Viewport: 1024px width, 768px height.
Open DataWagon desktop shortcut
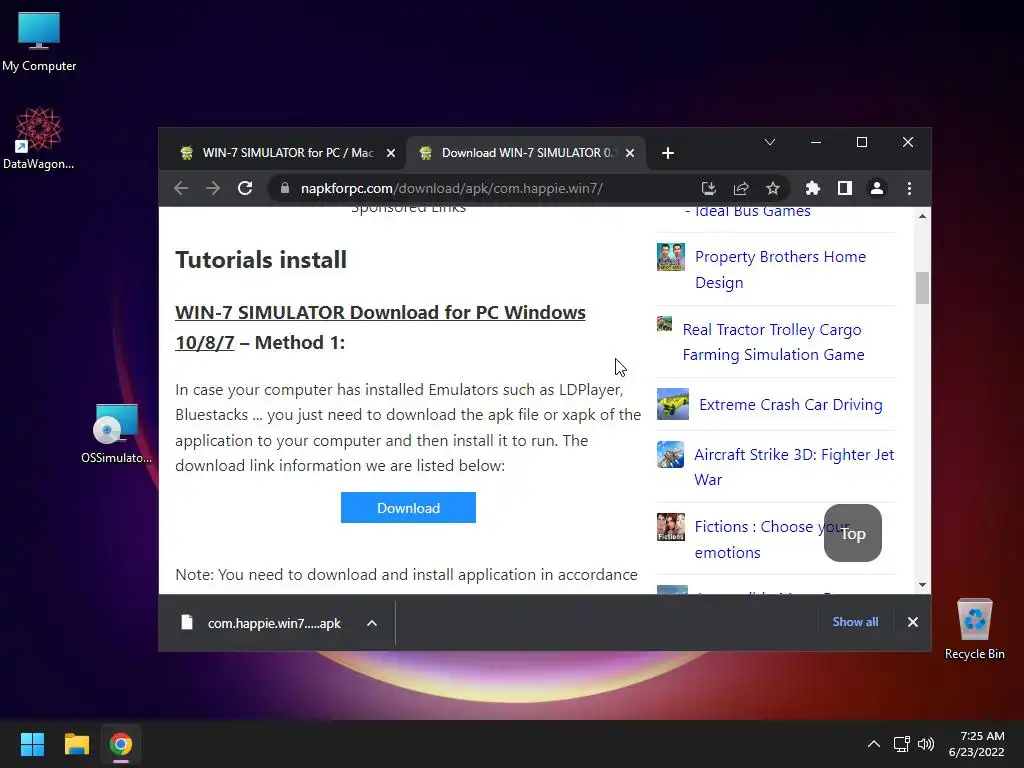pyautogui.click(x=39, y=138)
